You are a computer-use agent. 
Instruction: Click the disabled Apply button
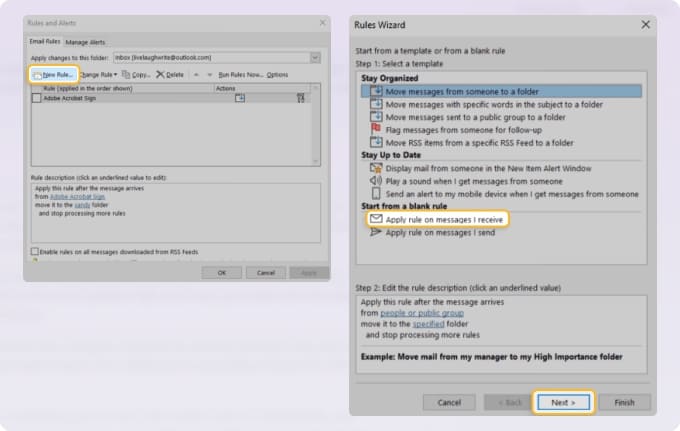[309, 273]
